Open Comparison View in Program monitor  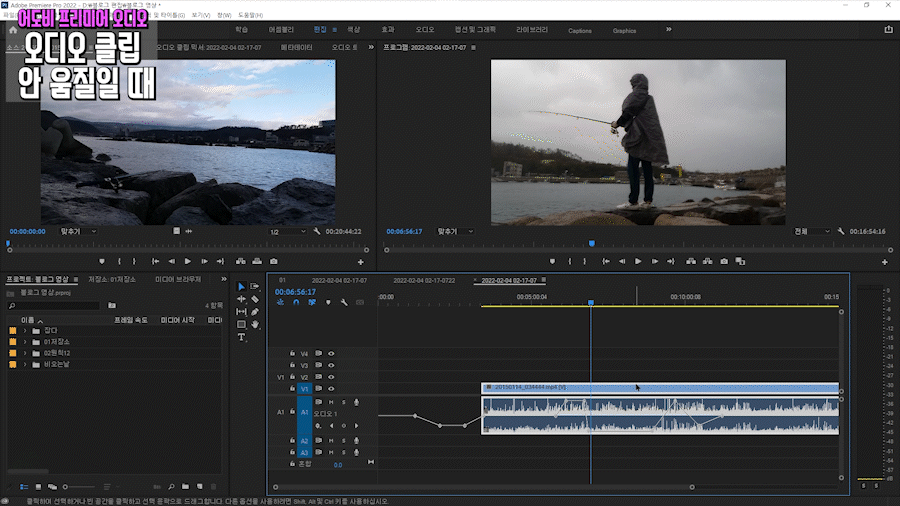[740, 262]
